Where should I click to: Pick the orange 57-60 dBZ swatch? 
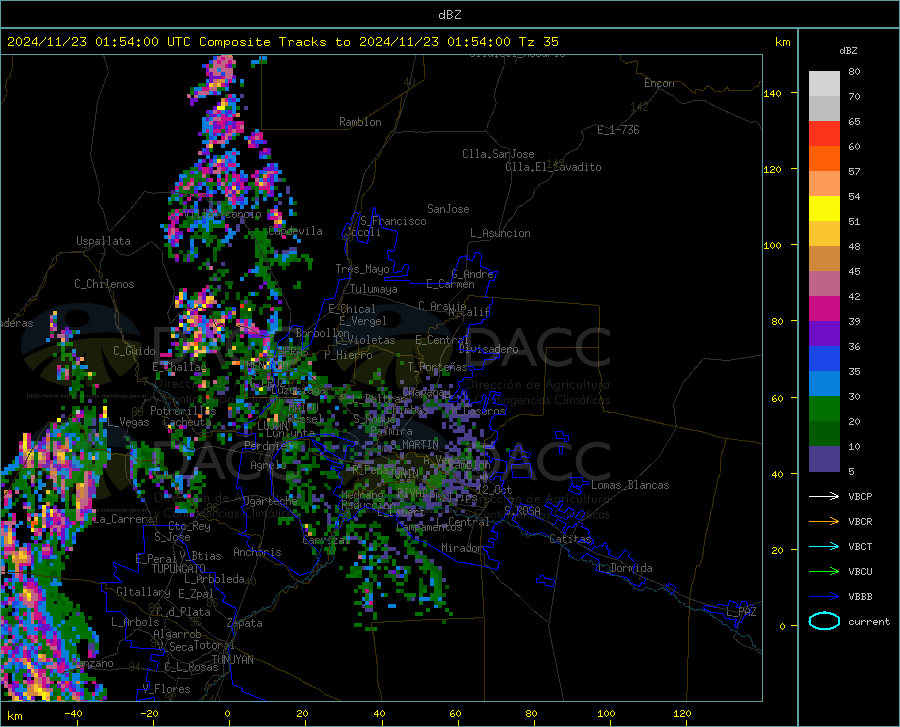tap(824, 159)
